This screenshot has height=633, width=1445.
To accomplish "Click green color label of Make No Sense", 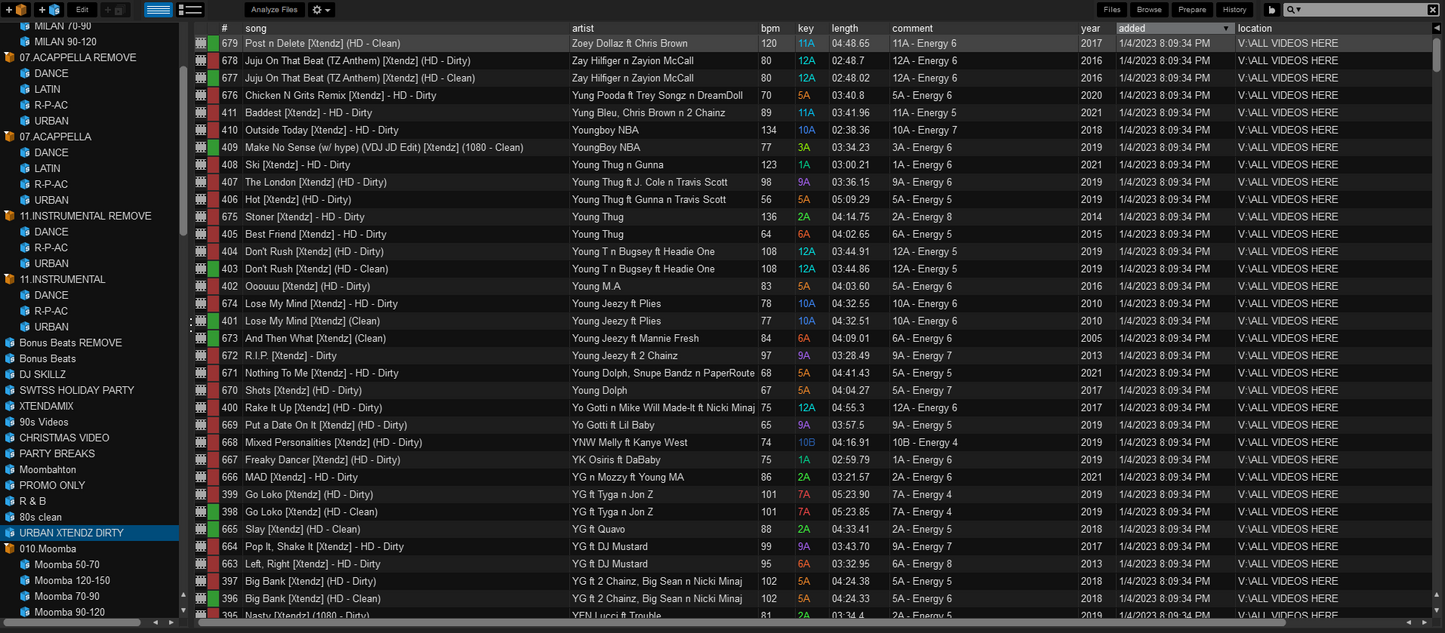I will tap(213, 148).
